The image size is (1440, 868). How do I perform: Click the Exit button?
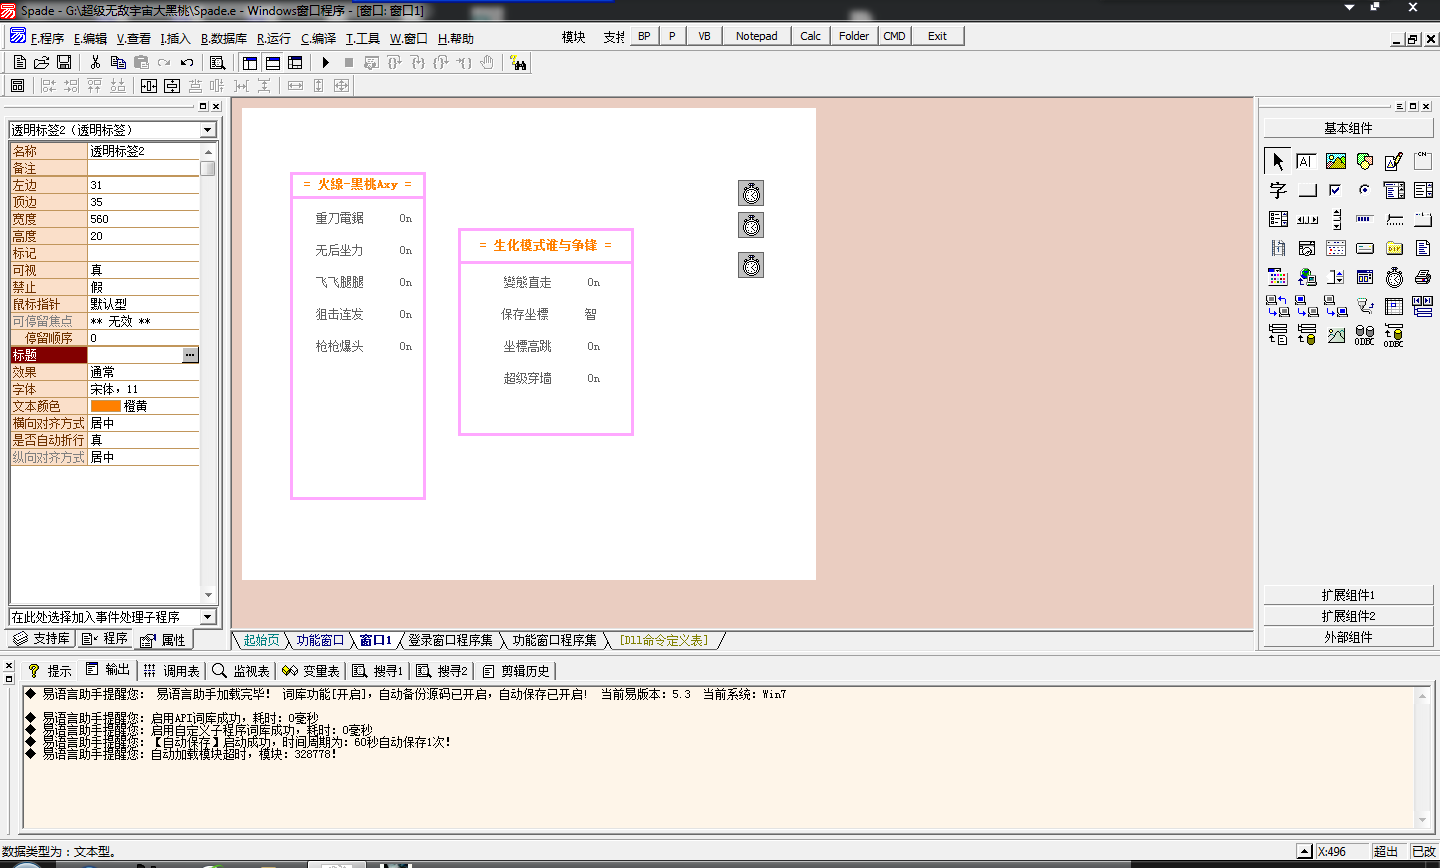(x=937, y=36)
